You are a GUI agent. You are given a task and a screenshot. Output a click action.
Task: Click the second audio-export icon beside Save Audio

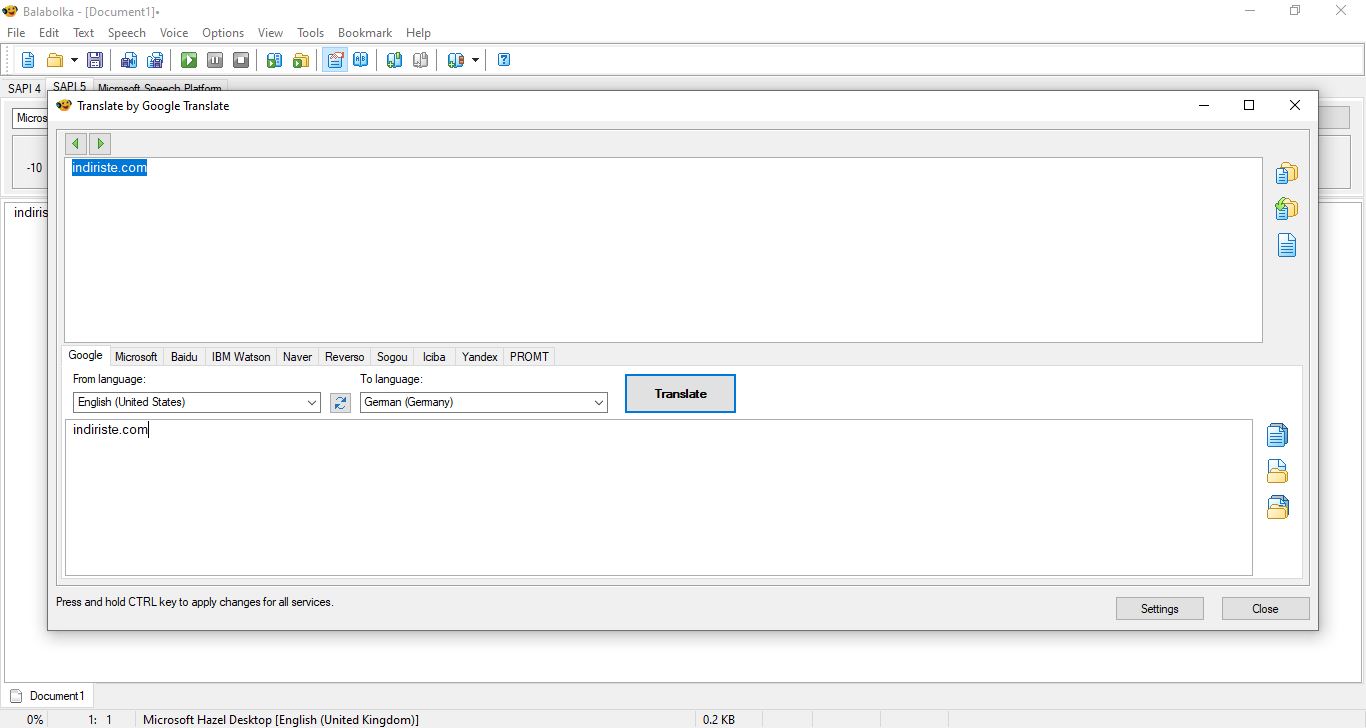(x=155, y=60)
